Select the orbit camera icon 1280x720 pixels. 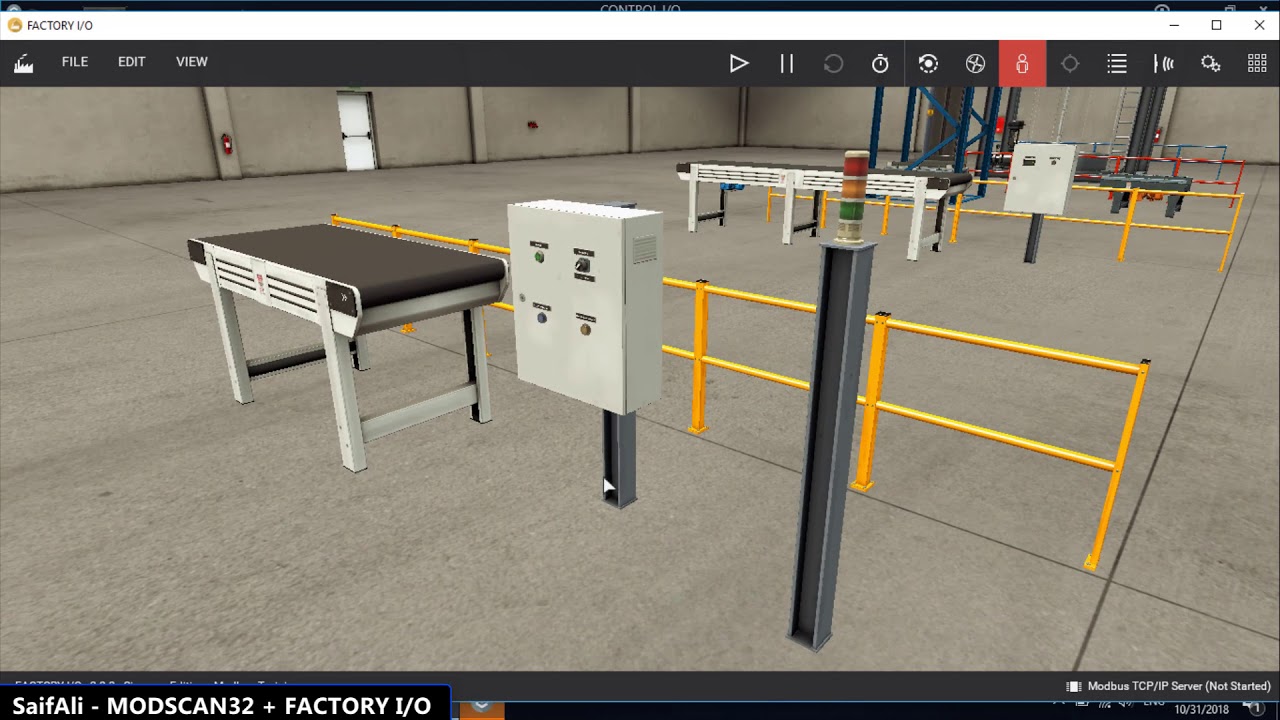(928, 64)
